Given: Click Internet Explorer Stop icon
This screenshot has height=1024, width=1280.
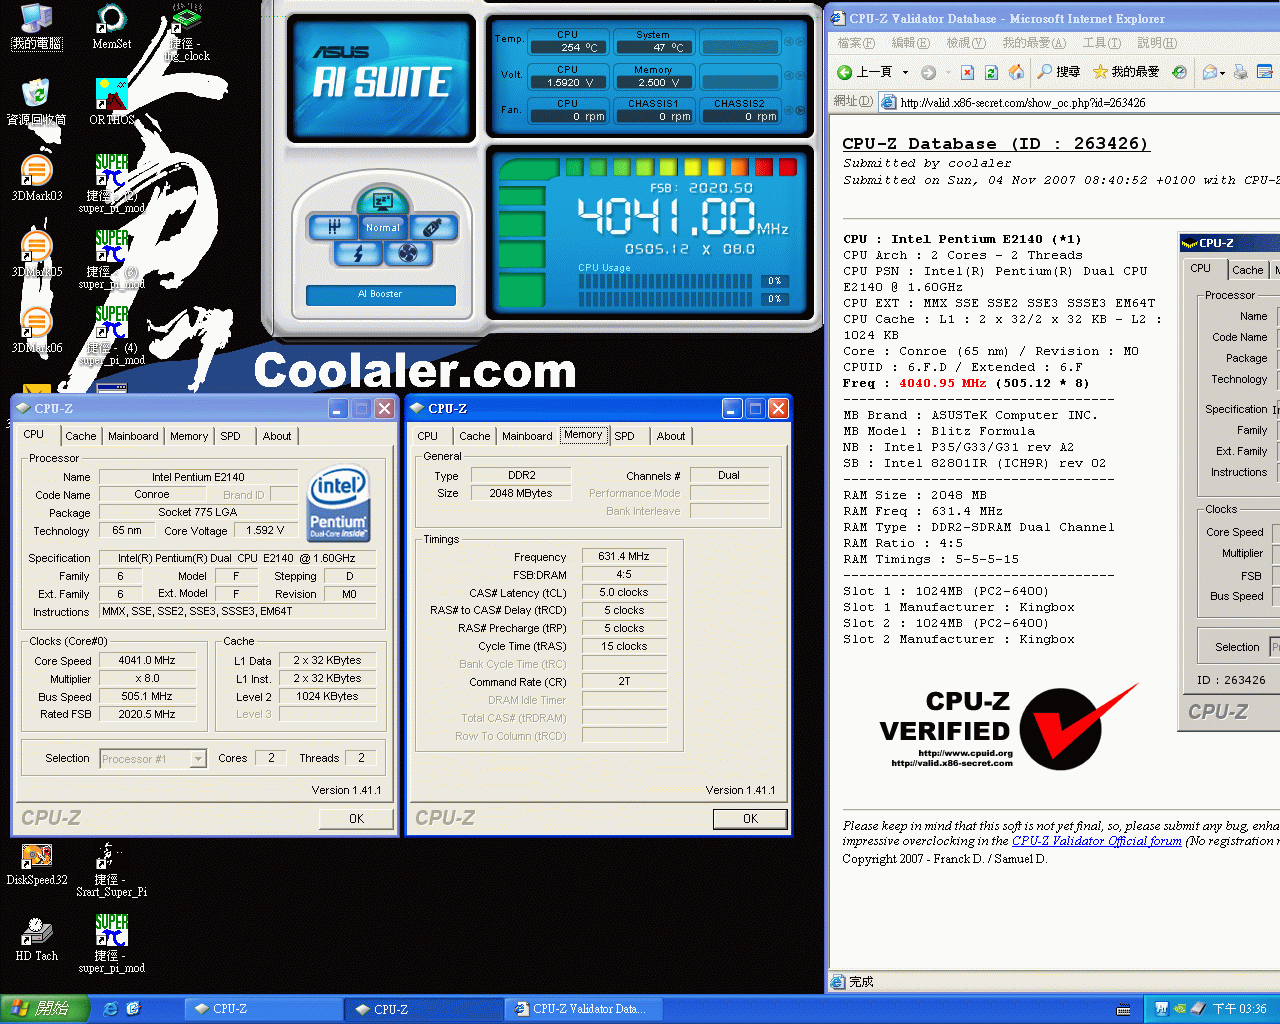Looking at the screenshot, I should 967,72.
